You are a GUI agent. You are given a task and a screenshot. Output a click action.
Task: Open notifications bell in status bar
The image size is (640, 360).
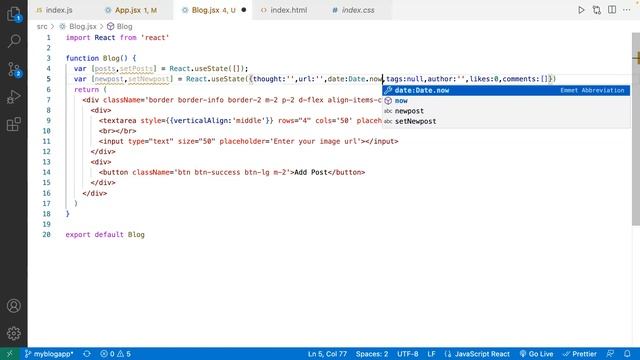tap(627, 354)
